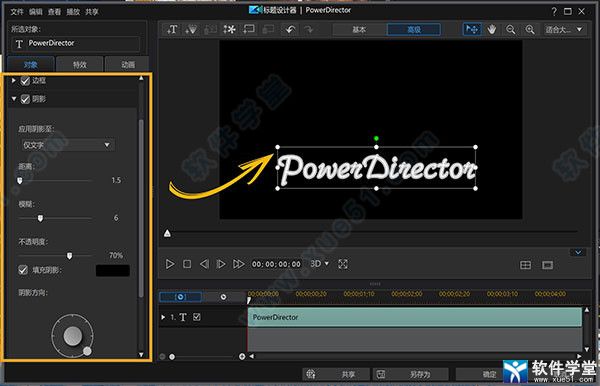The image size is (600, 386).
Task: Click the properties panel scroll up arrow
Action: pyautogui.click(x=141, y=78)
